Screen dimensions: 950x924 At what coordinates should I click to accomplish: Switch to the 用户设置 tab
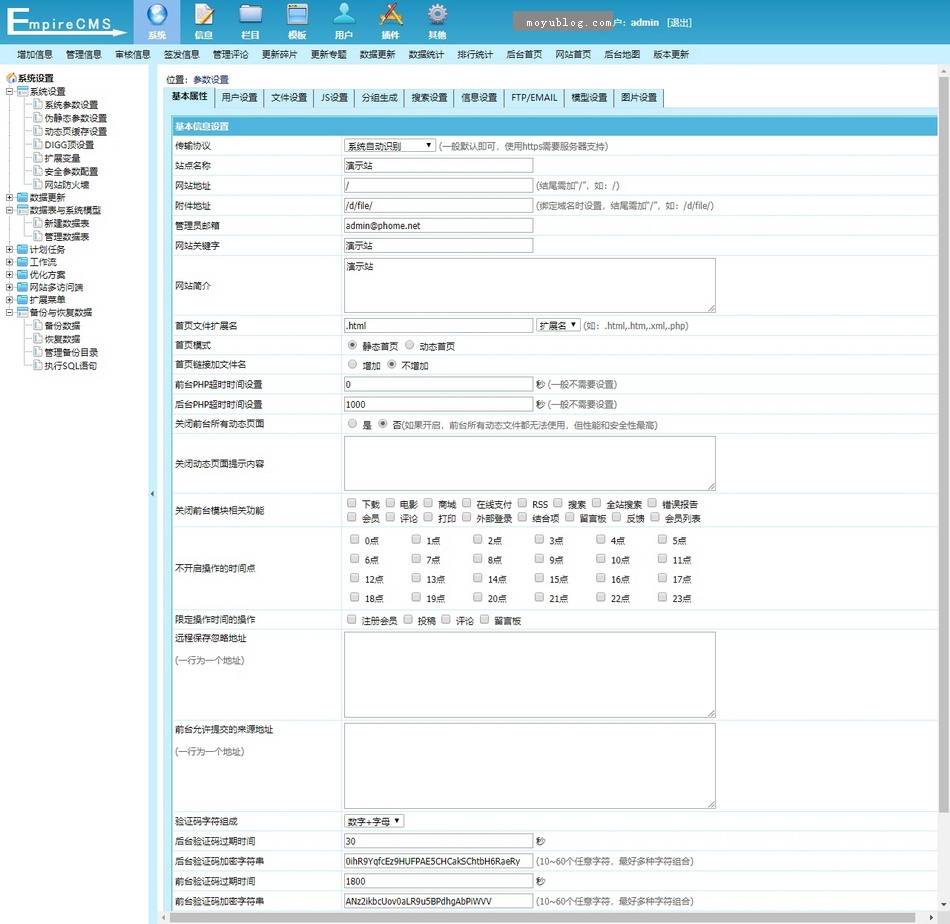click(239, 98)
